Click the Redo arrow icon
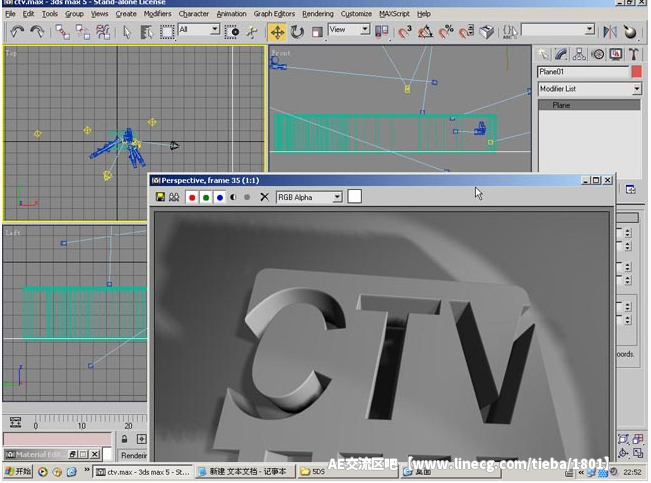Image resolution: width=651 pixels, height=483 pixels. 37,32
